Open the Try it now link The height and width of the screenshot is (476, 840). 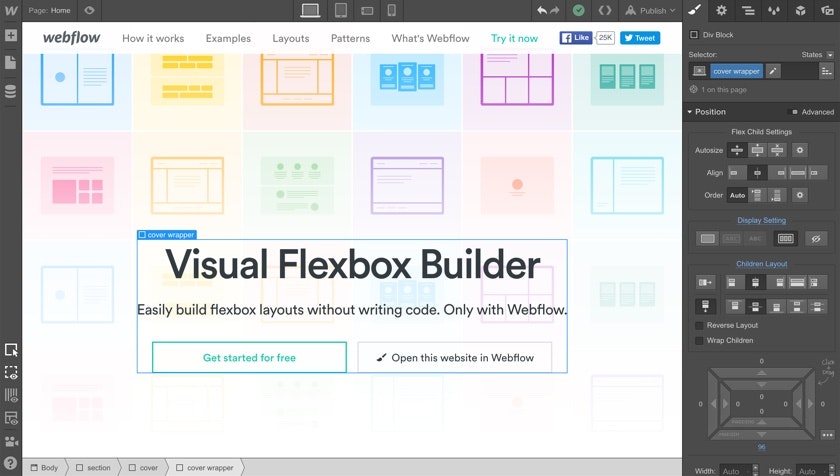click(x=514, y=39)
